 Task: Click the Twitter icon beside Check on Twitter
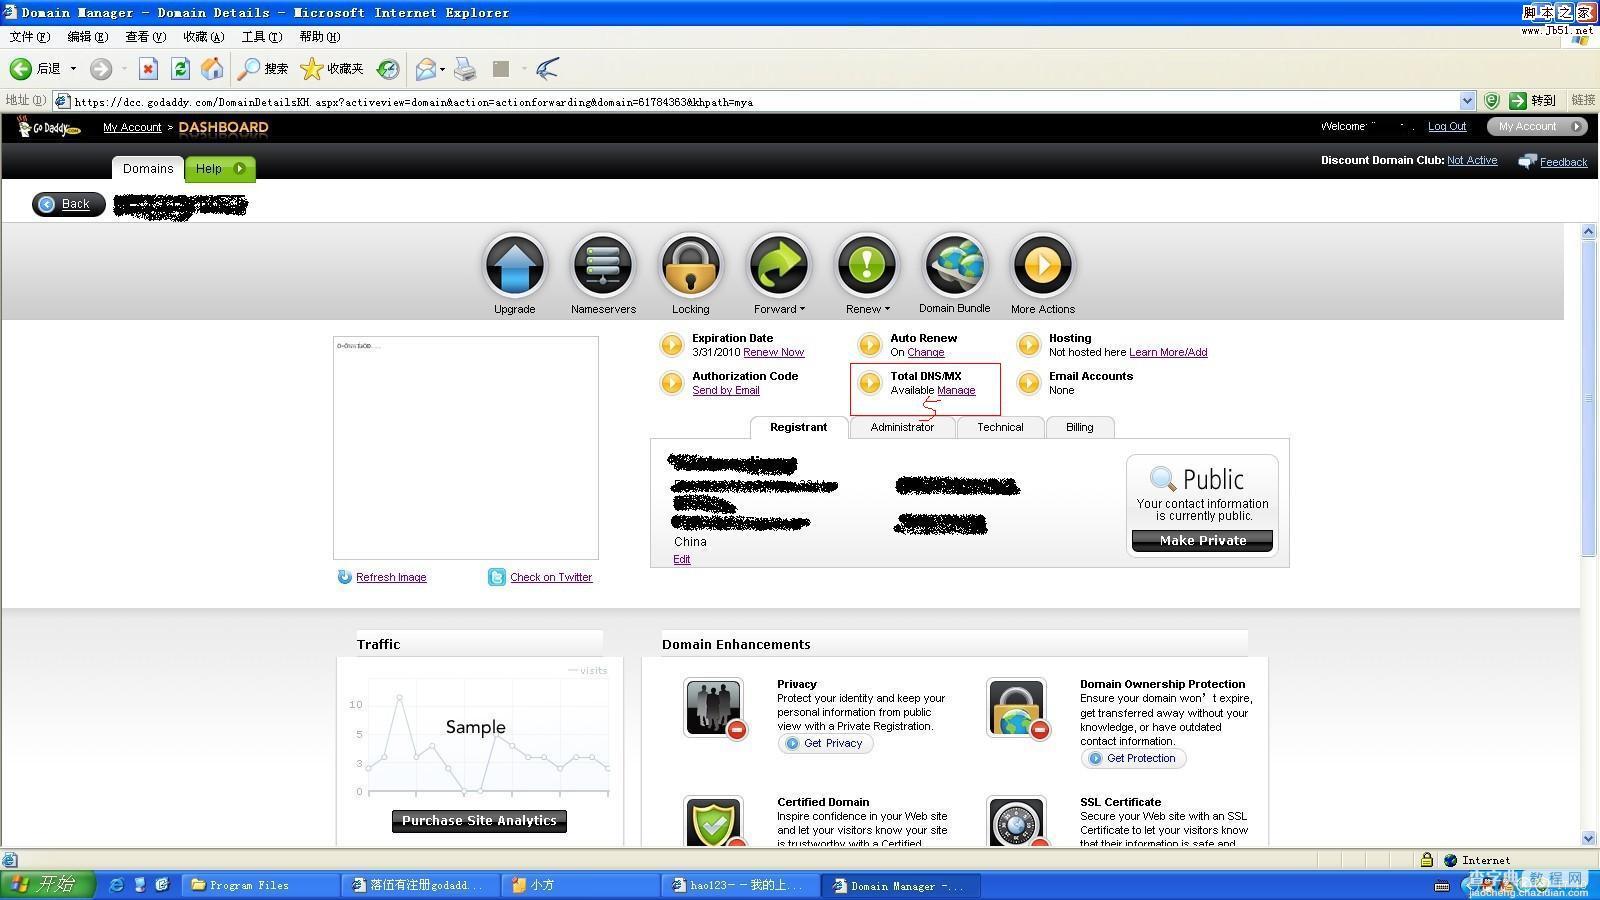[497, 577]
